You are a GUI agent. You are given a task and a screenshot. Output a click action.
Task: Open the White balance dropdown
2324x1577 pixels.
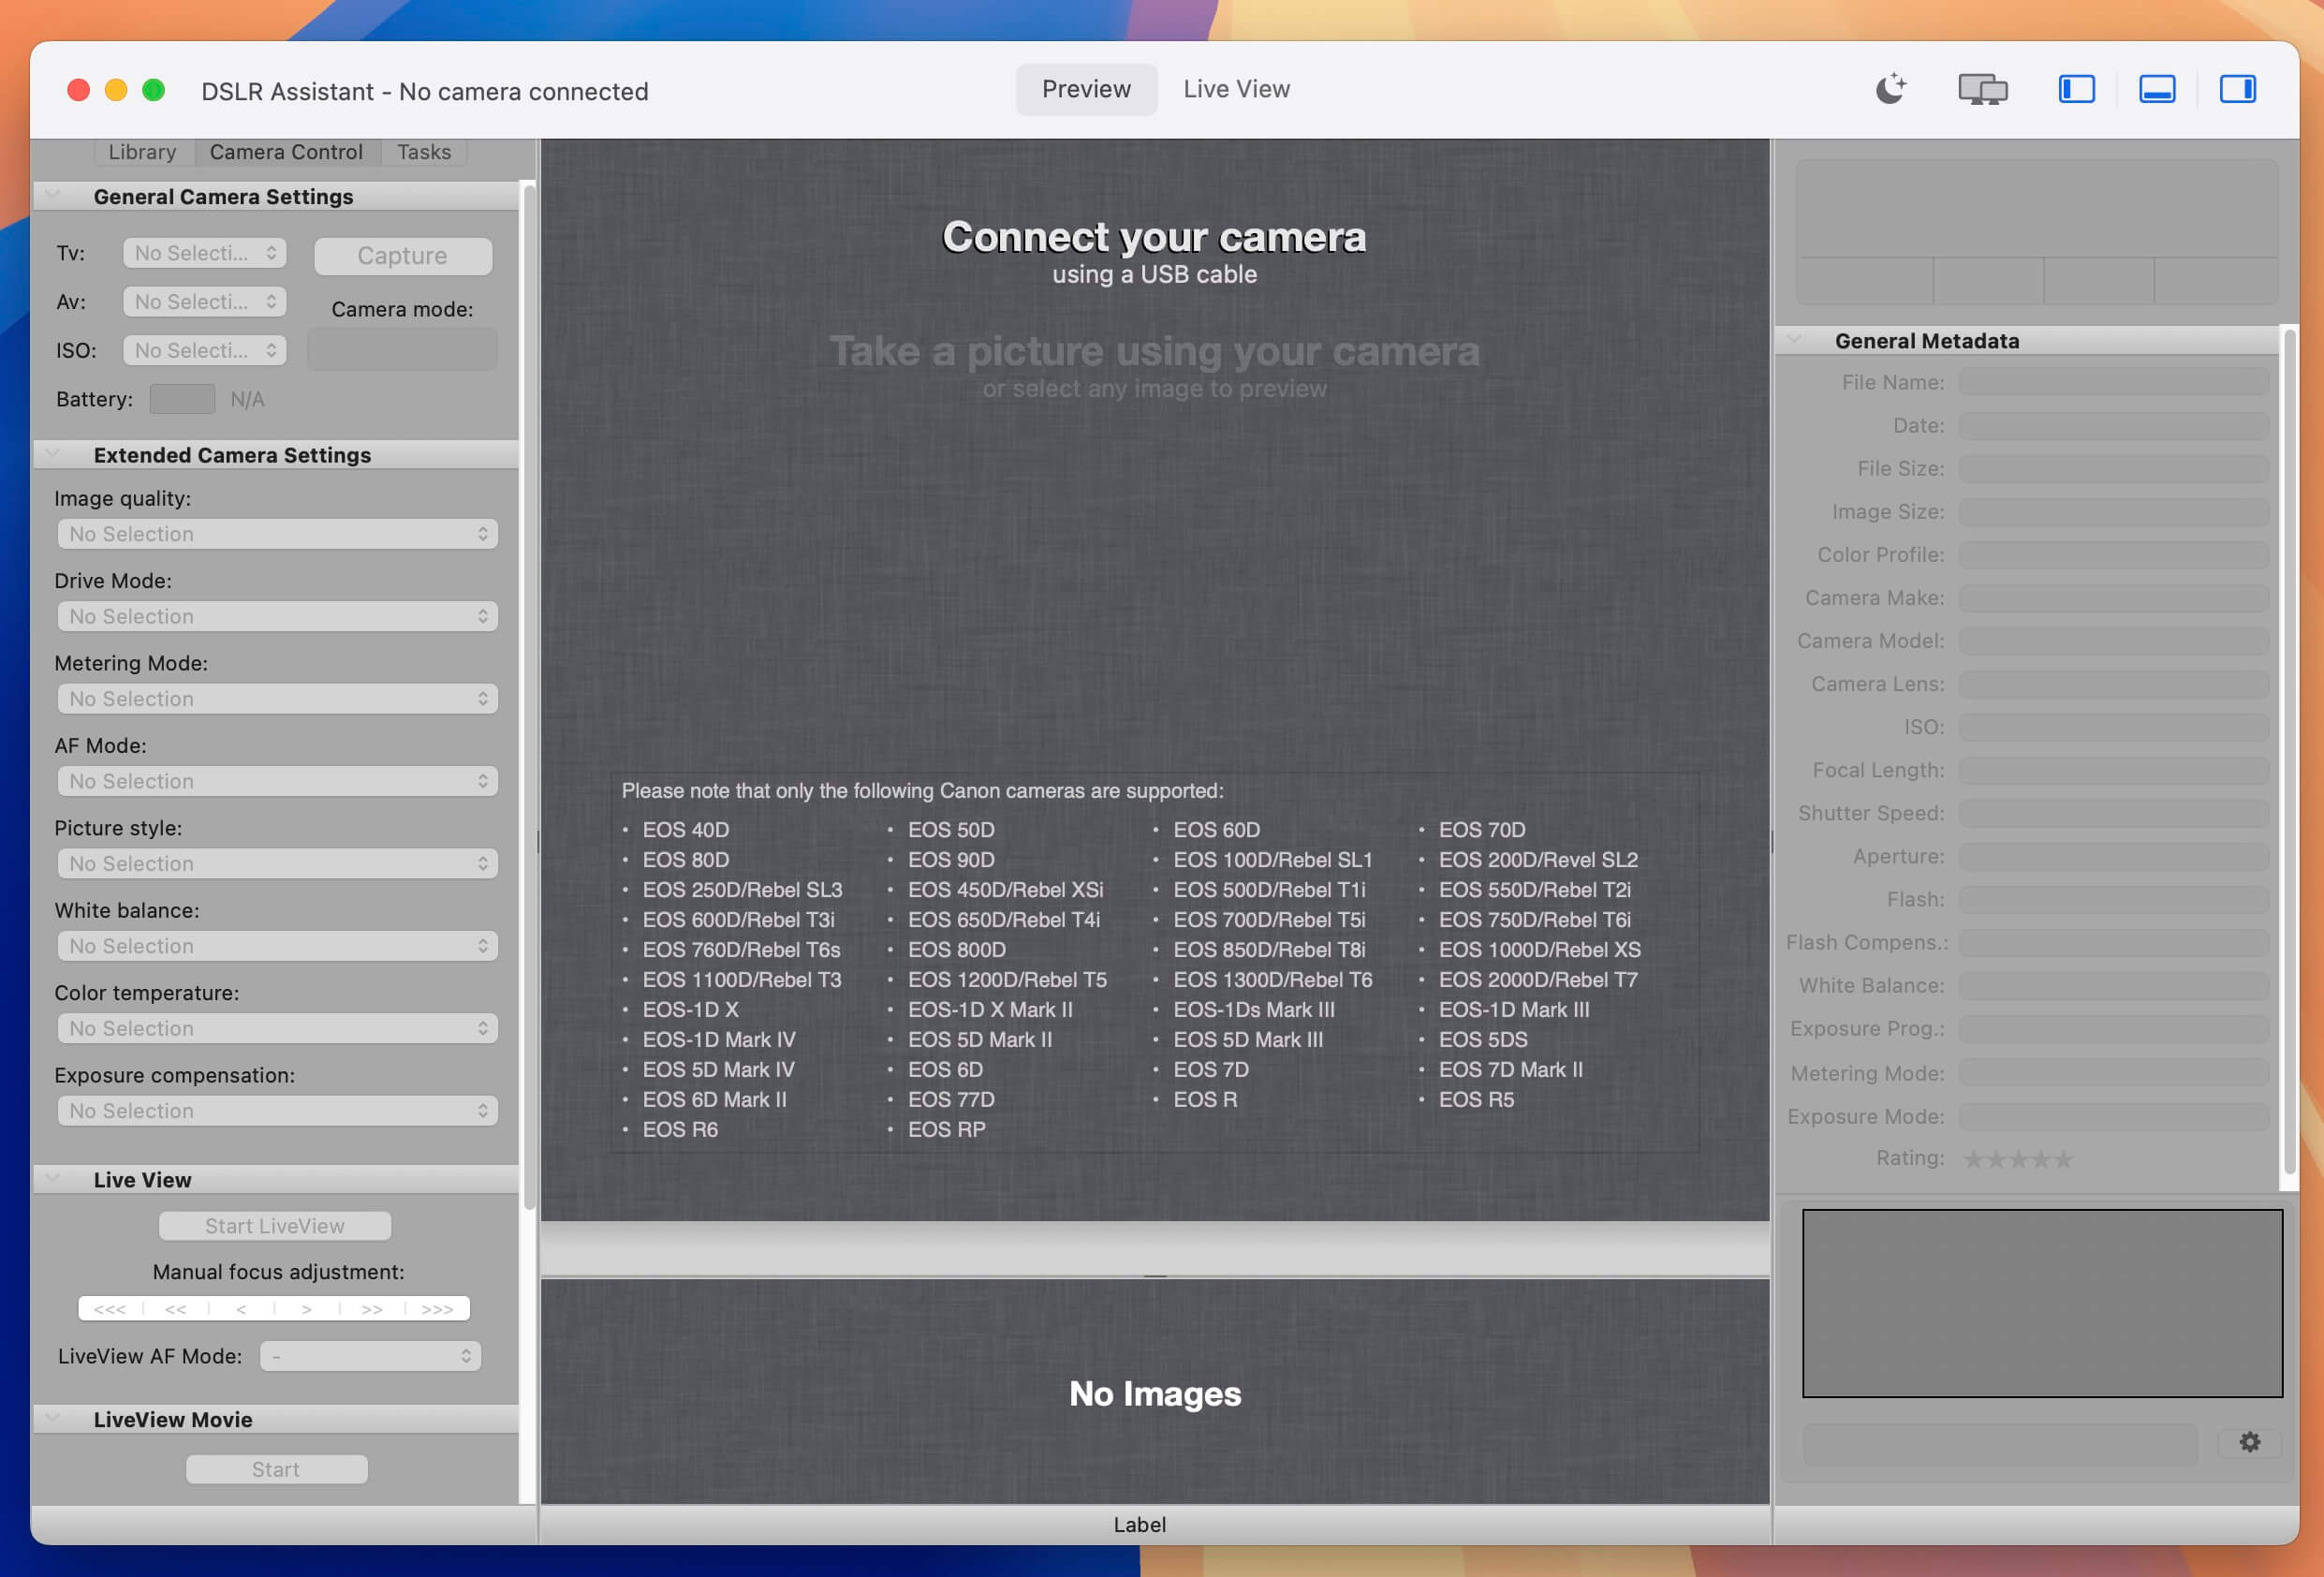(277, 945)
